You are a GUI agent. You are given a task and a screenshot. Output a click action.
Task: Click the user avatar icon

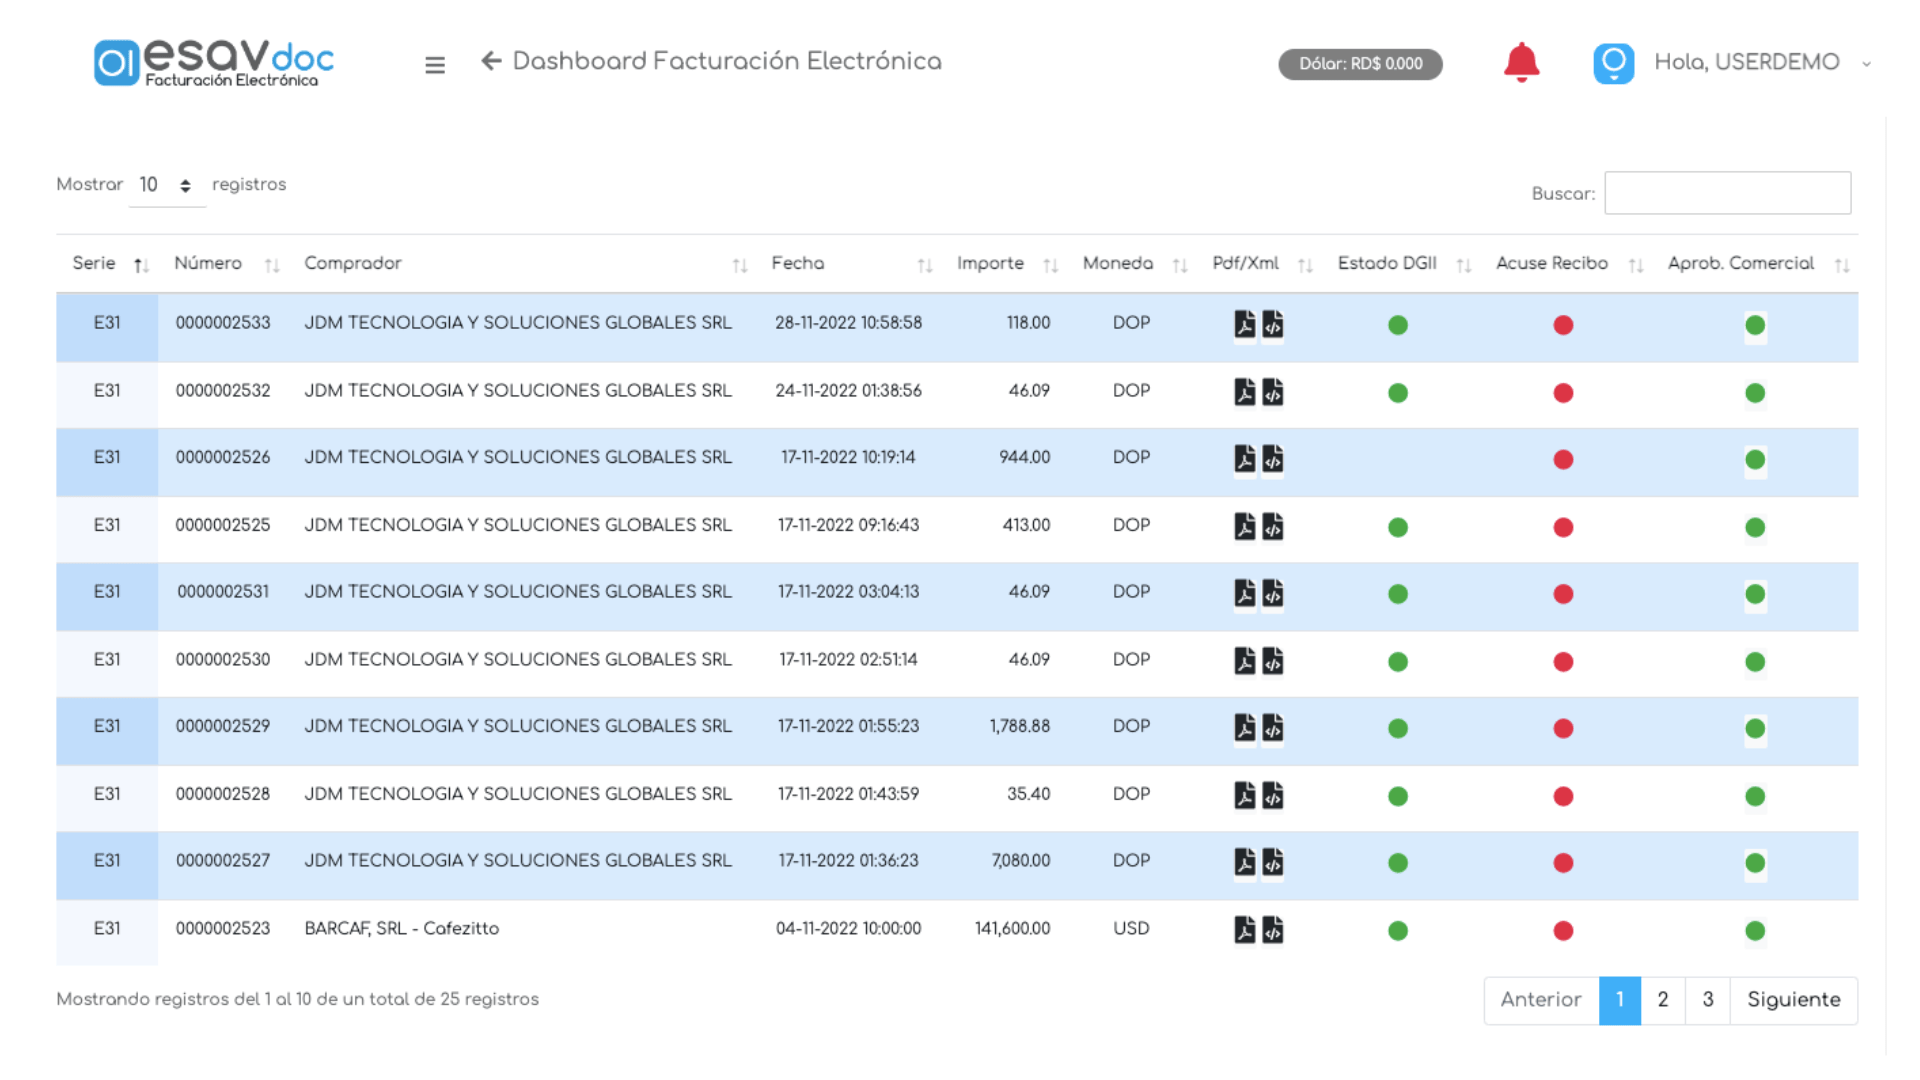click(1613, 63)
